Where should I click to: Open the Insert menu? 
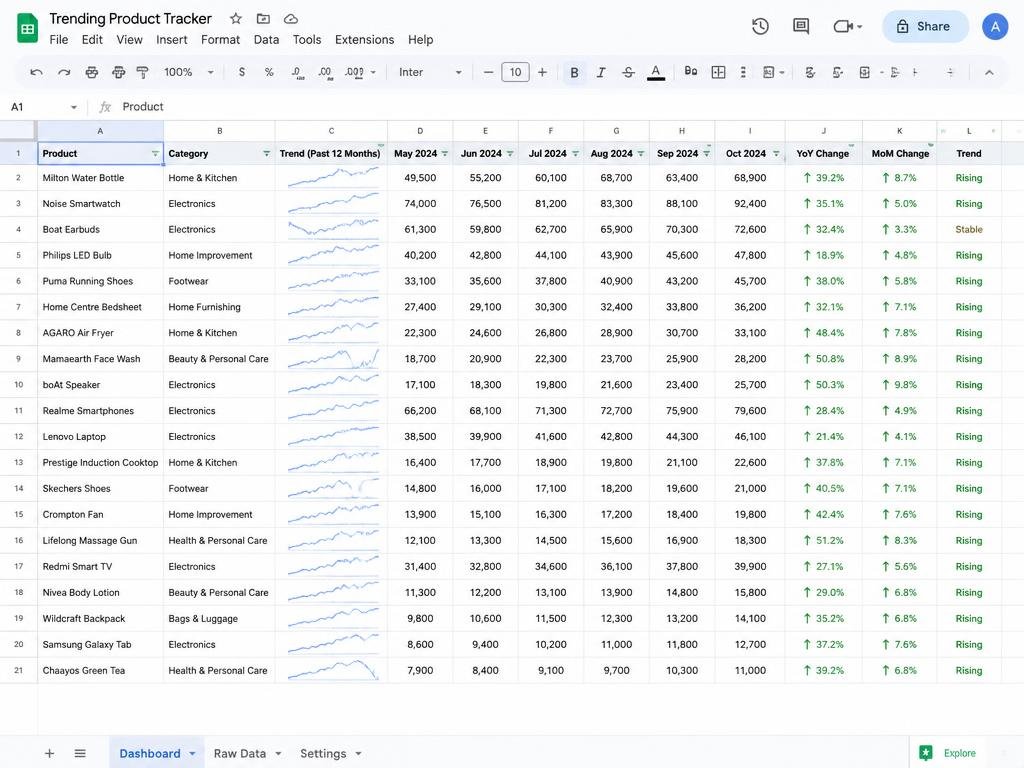pyautogui.click(x=172, y=40)
